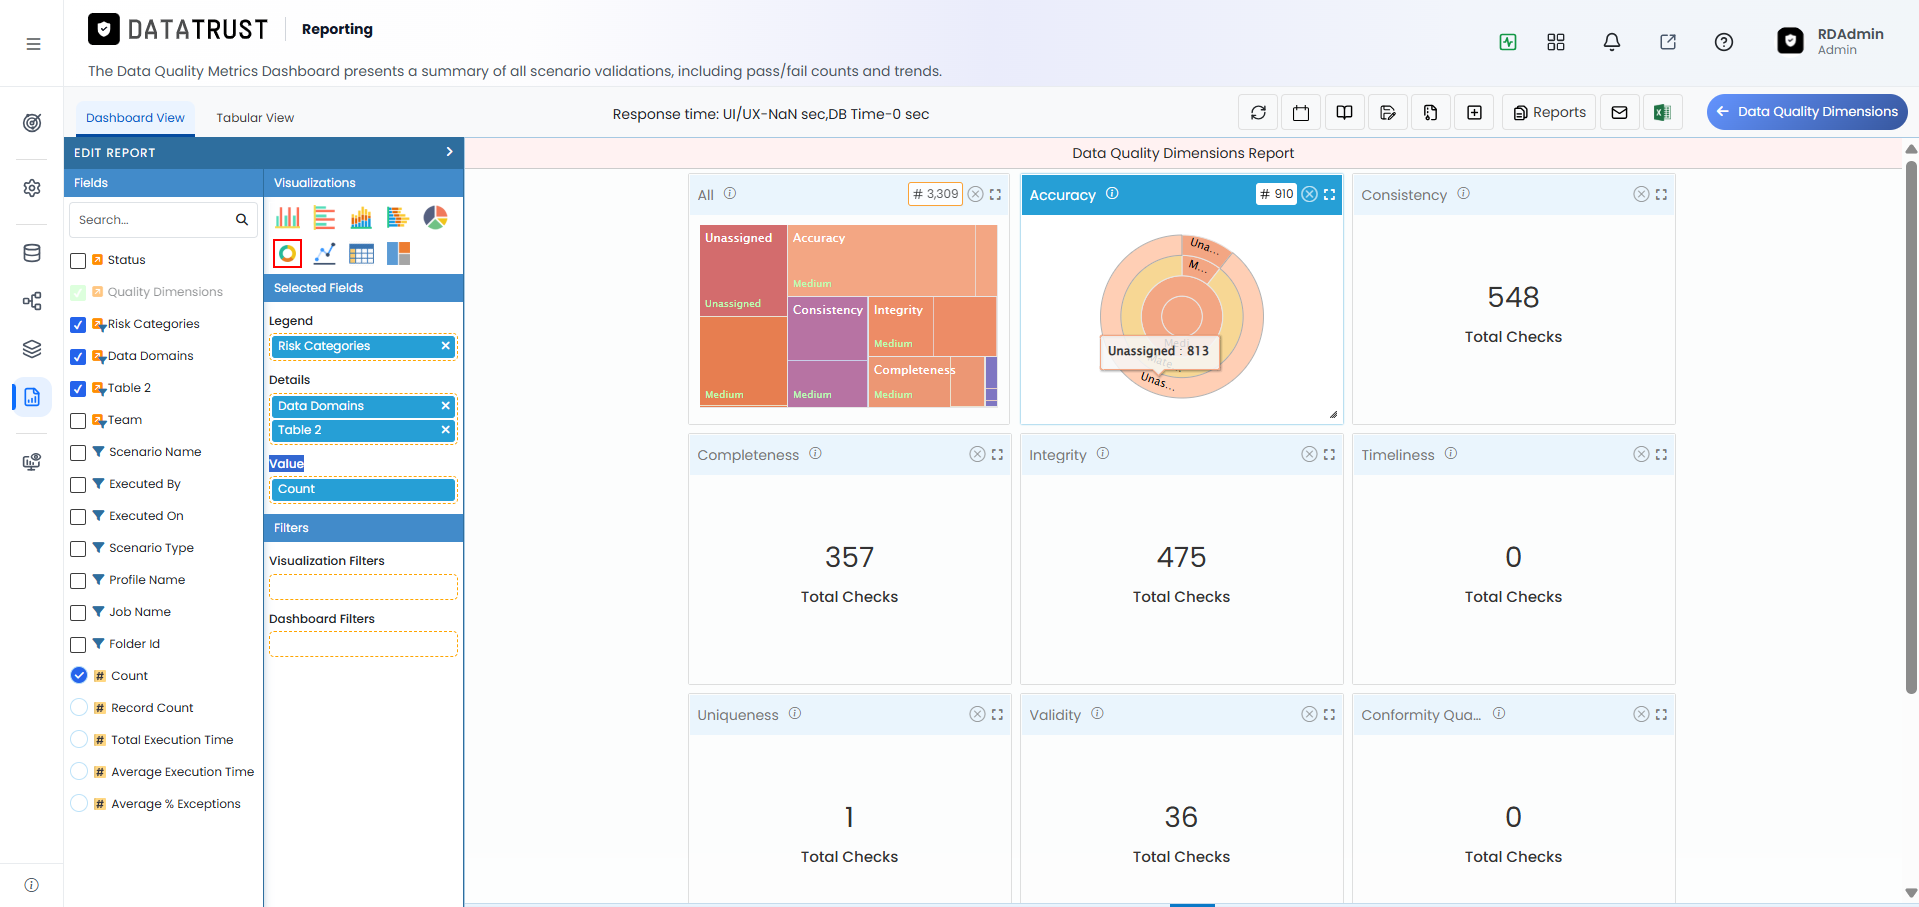Click the add new widget plus icon
Screen dimensions: 1919x907
pos(1474,112)
